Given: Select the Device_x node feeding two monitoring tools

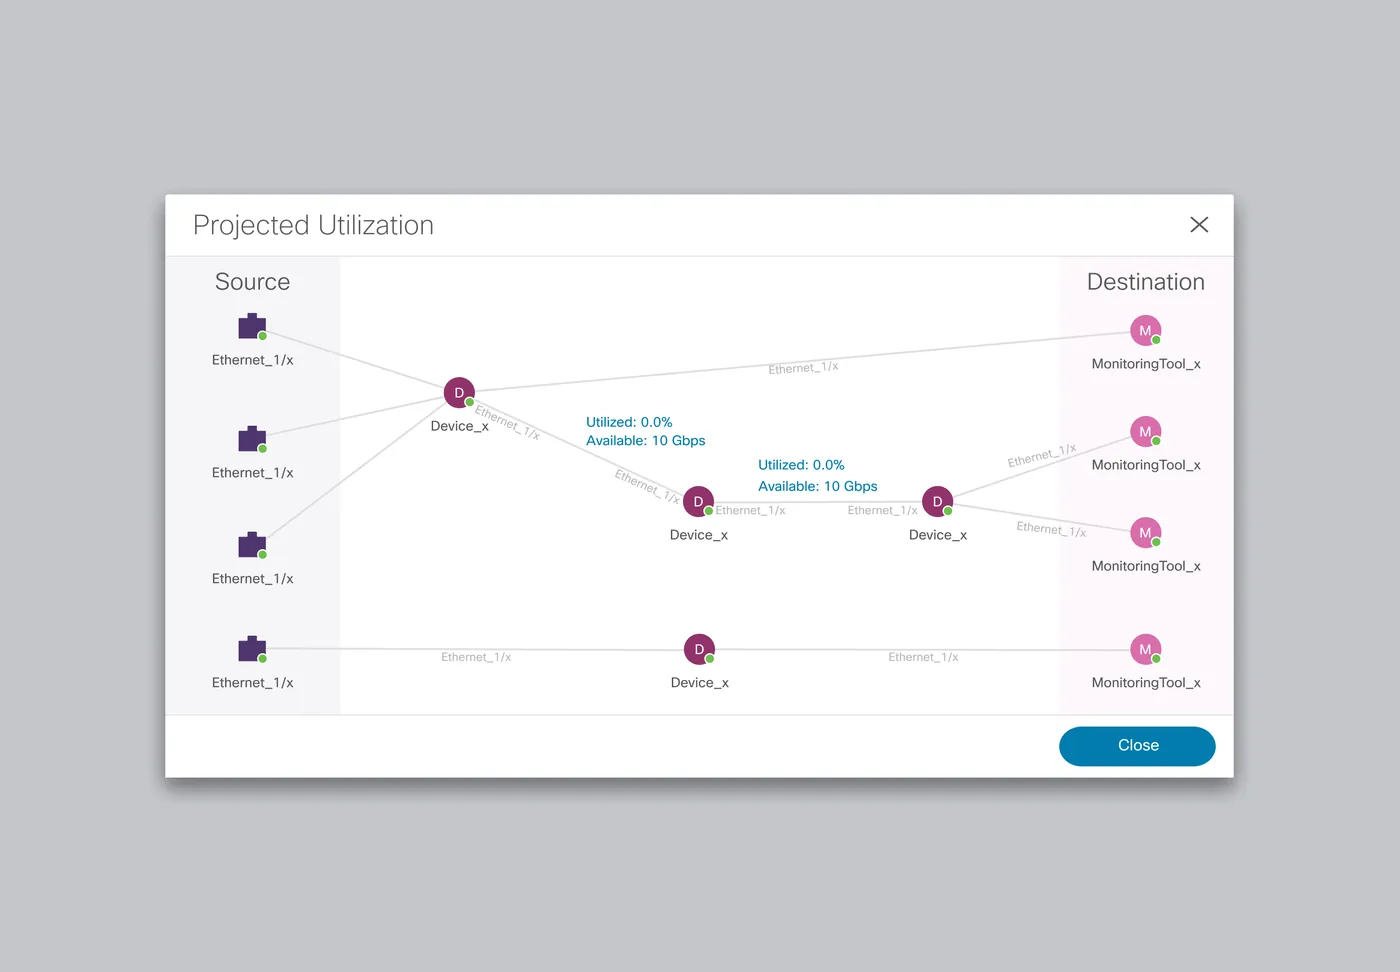Looking at the screenshot, I should [937, 502].
